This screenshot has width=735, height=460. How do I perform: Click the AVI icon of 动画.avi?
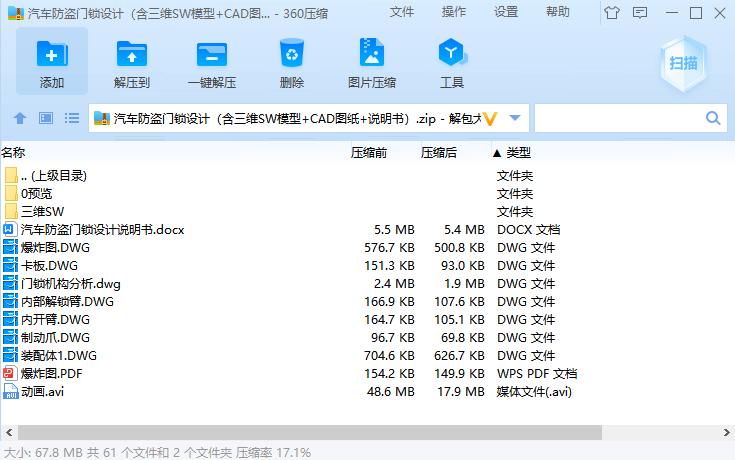[10, 392]
